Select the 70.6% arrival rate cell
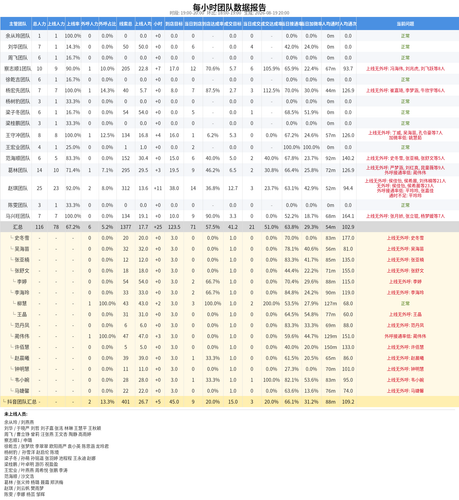The width and height of the screenshot is (459, 500). [x=213, y=69]
